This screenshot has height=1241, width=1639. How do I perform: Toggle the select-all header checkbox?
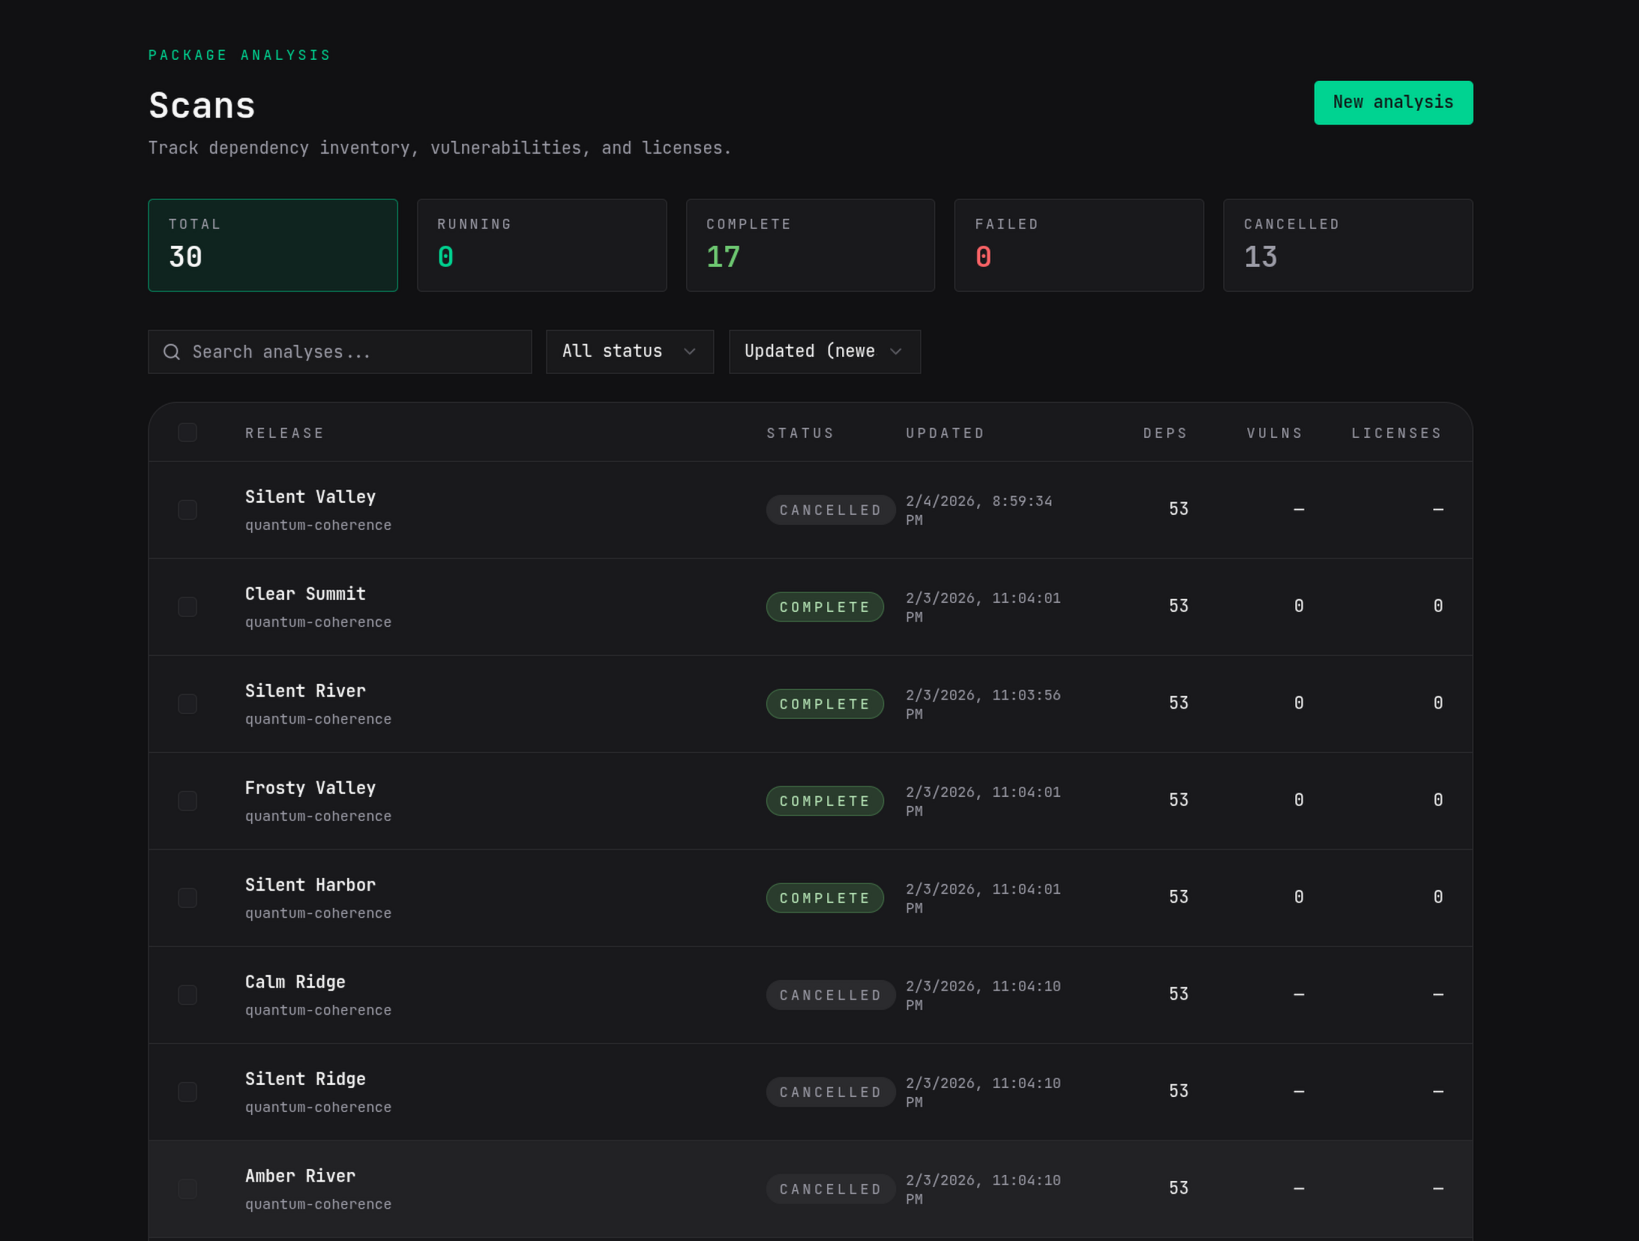tap(188, 433)
